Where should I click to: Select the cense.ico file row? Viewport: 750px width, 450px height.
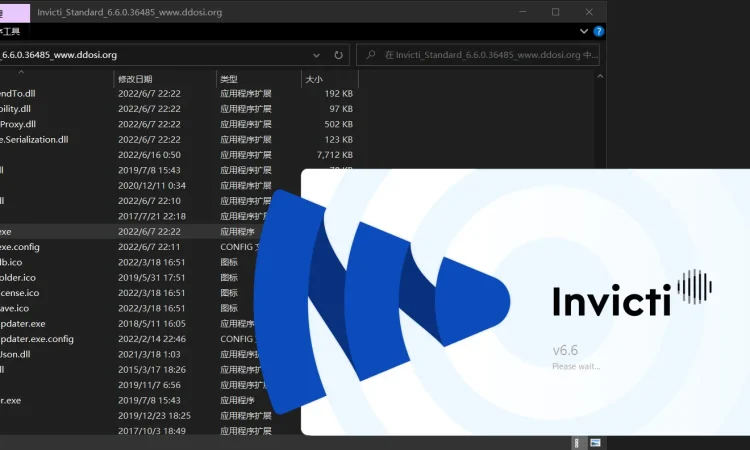[127, 293]
